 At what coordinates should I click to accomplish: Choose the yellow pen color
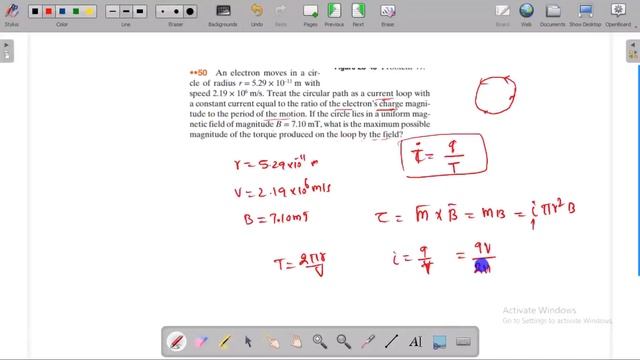click(x=89, y=11)
